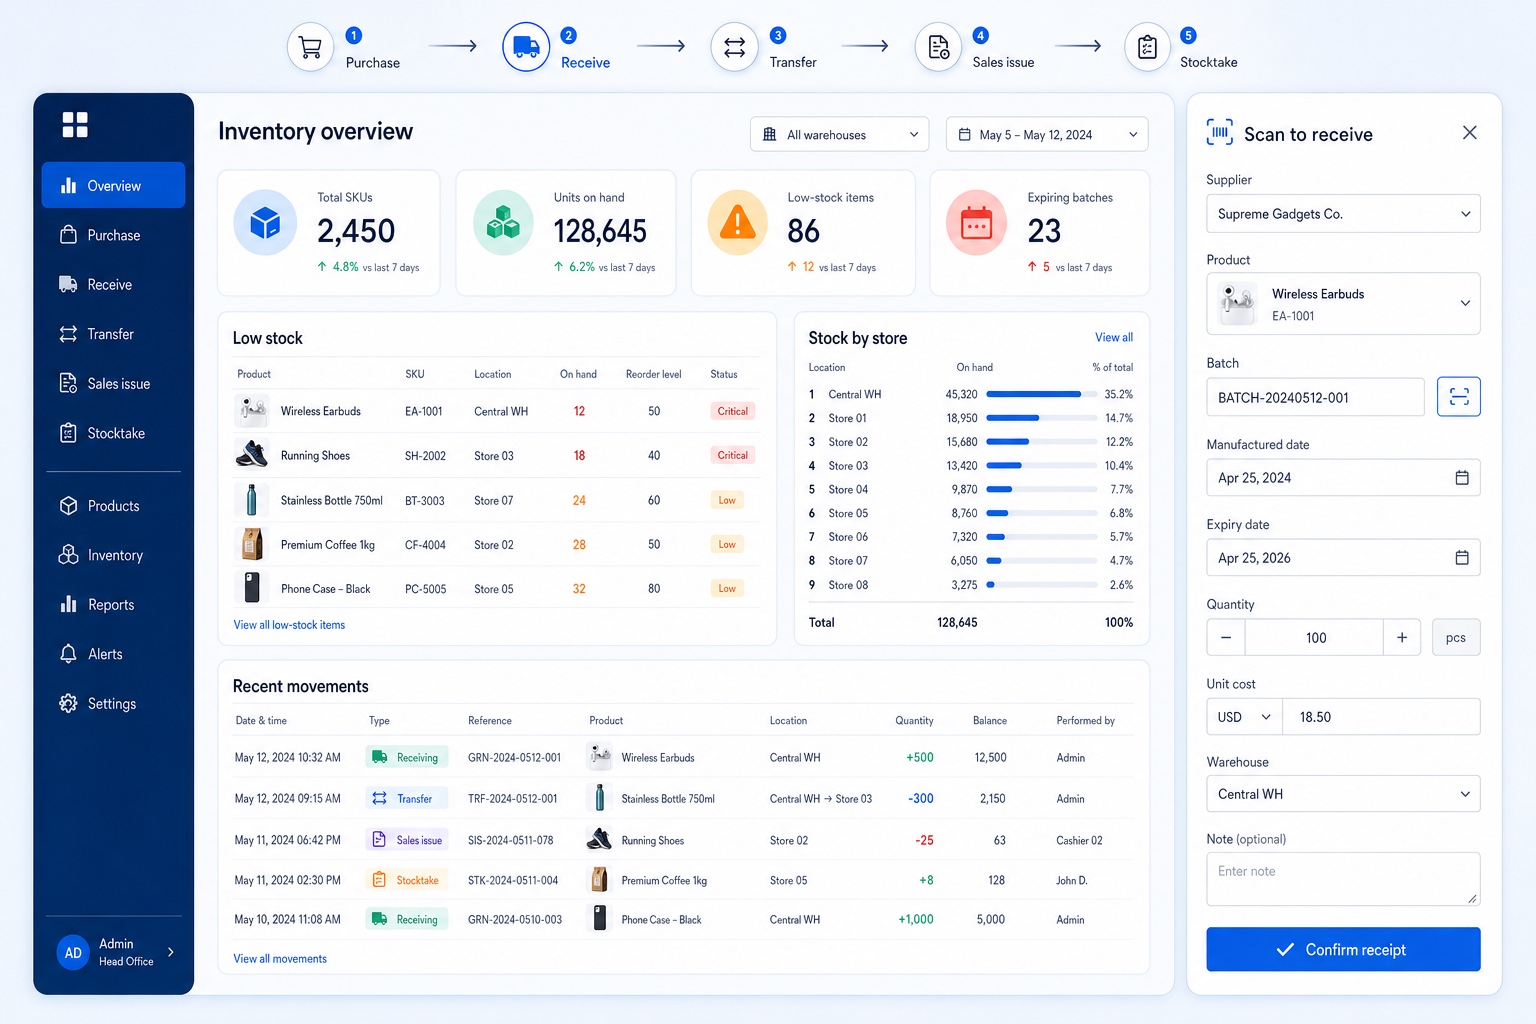Click the optional Note text field

pyautogui.click(x=1343, y=879)
